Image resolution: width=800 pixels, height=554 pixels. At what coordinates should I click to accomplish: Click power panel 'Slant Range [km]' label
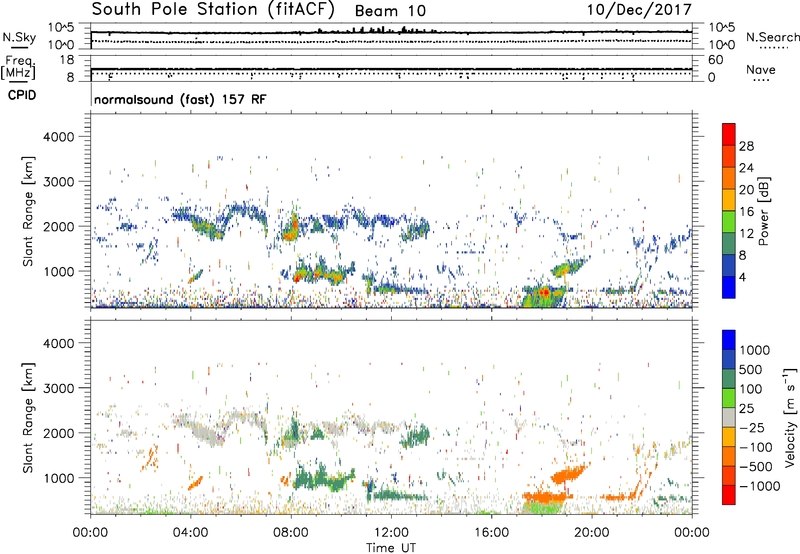28,211
